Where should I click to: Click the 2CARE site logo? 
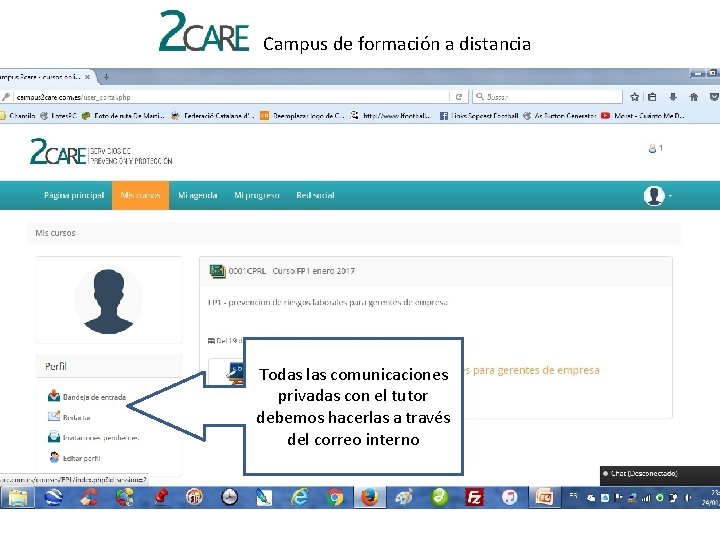click(101, 152)
